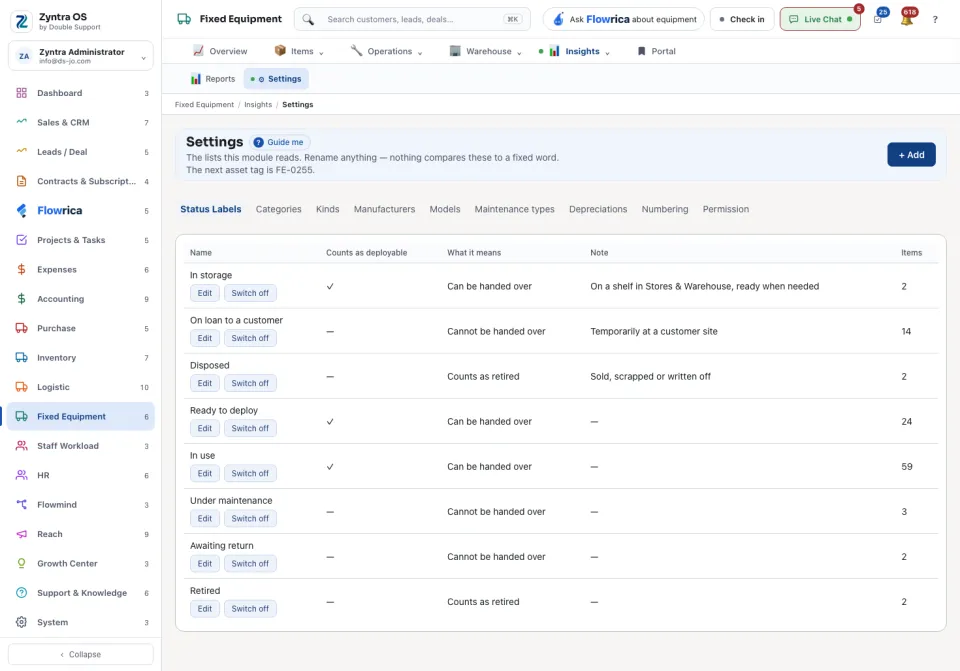The height and width of the screenshot is (671, 960).
Task: Switch off the Retired status label
Action: tap(250, 609)
